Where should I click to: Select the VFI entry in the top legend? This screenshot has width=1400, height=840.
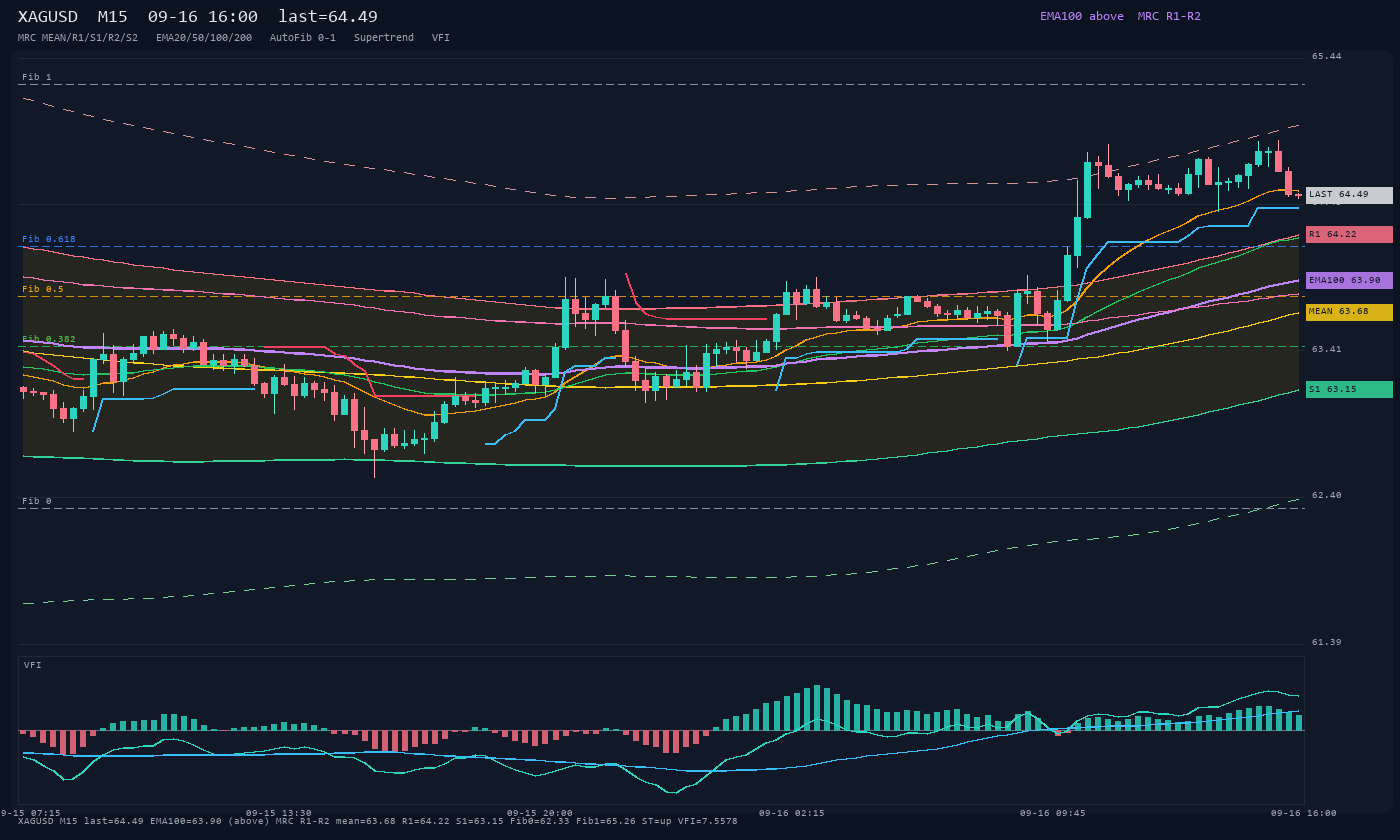(x=441, y=38)
